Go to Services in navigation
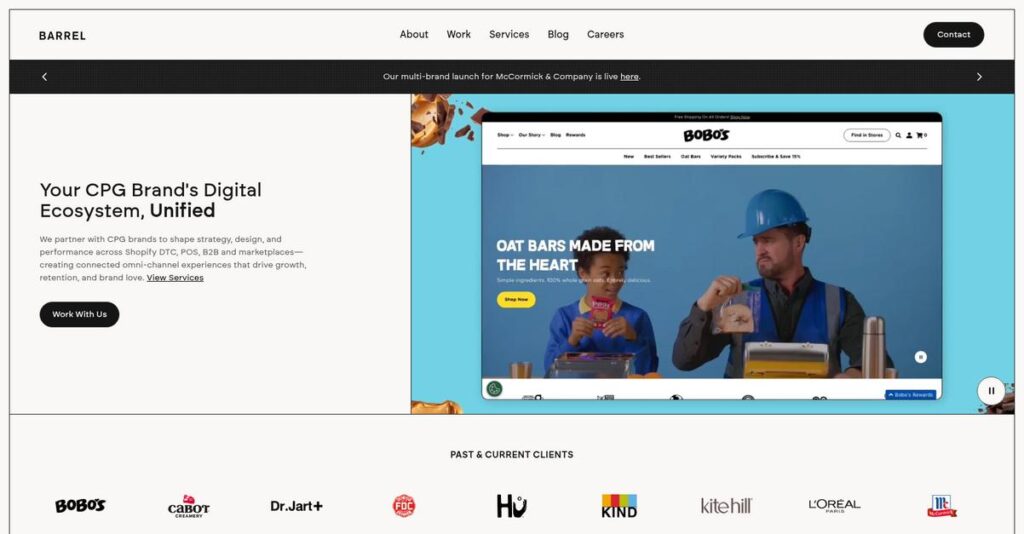This screenshot has width=1024, height=534. tap(509, 35)
